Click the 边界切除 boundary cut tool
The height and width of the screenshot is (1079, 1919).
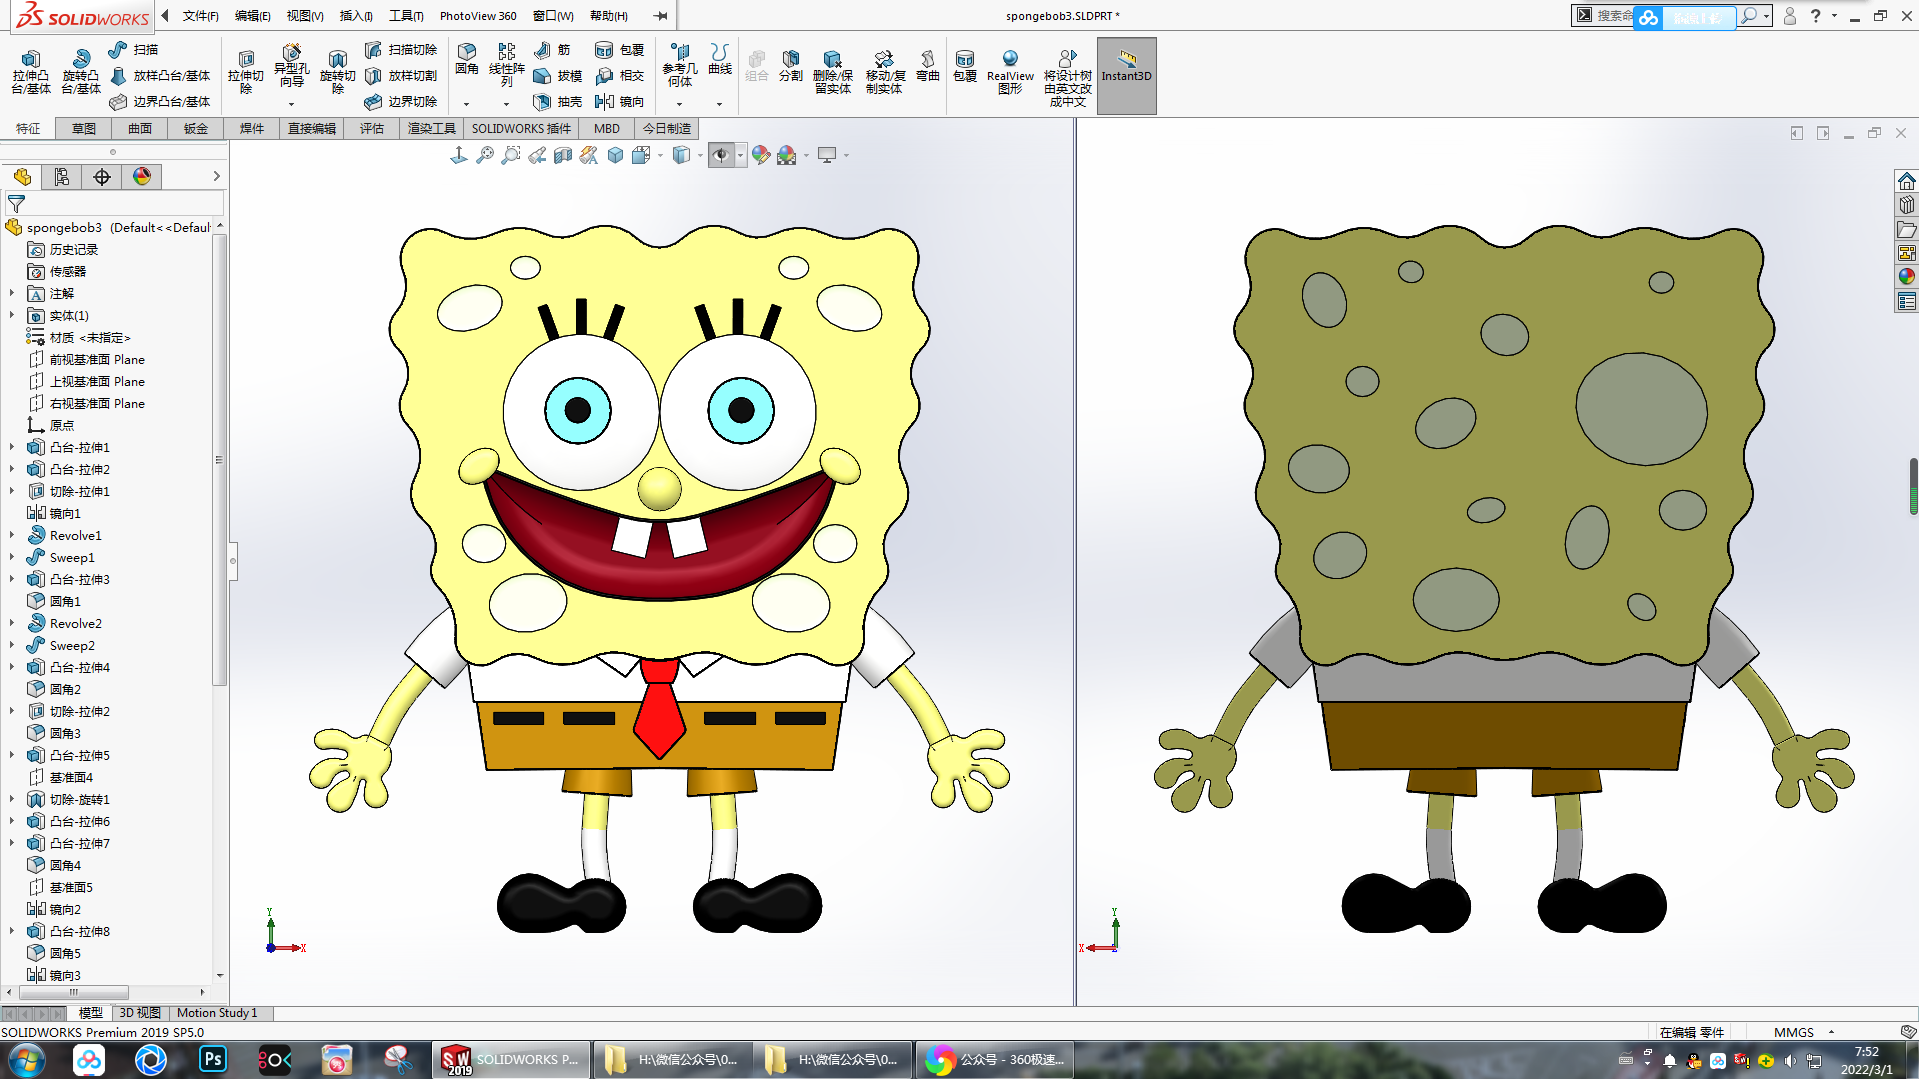click(x=401, y=101)
